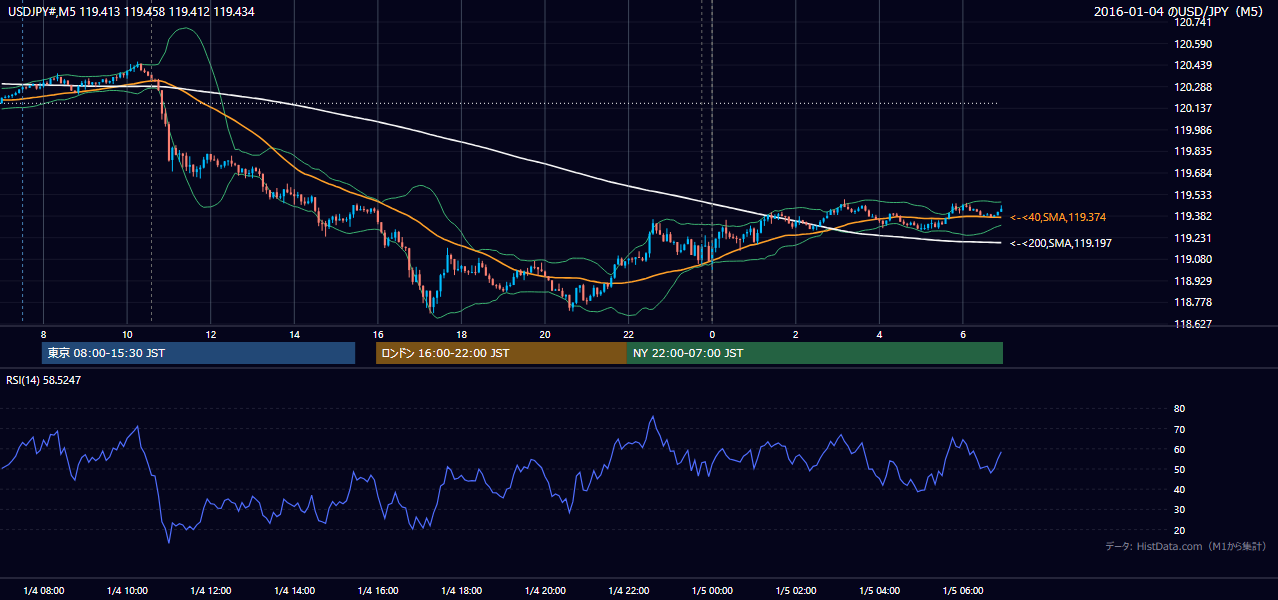Click the 120.439 price axis label
Image resolution: width=1278 pixels, height=600 pixels.
tap(1194, 65)
